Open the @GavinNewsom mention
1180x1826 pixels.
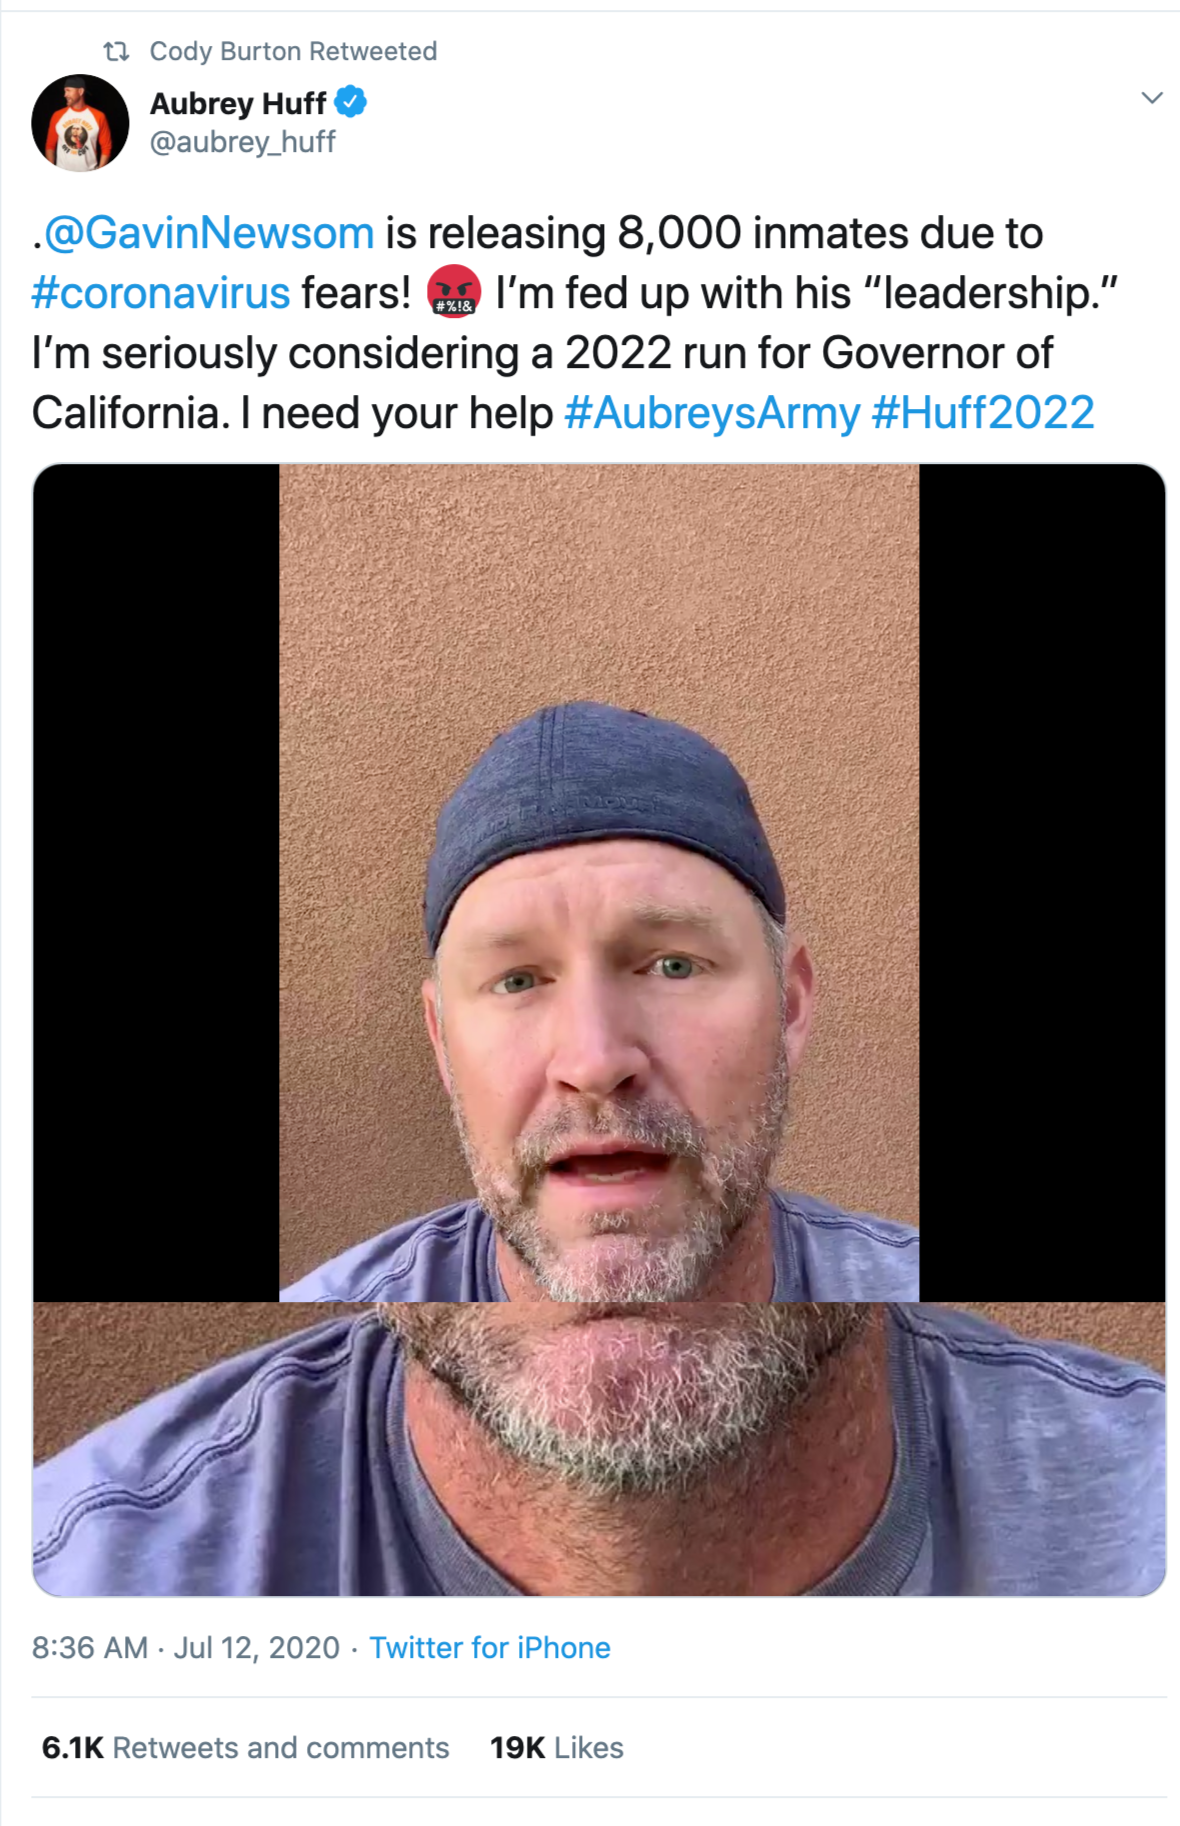tap(209, 233)
